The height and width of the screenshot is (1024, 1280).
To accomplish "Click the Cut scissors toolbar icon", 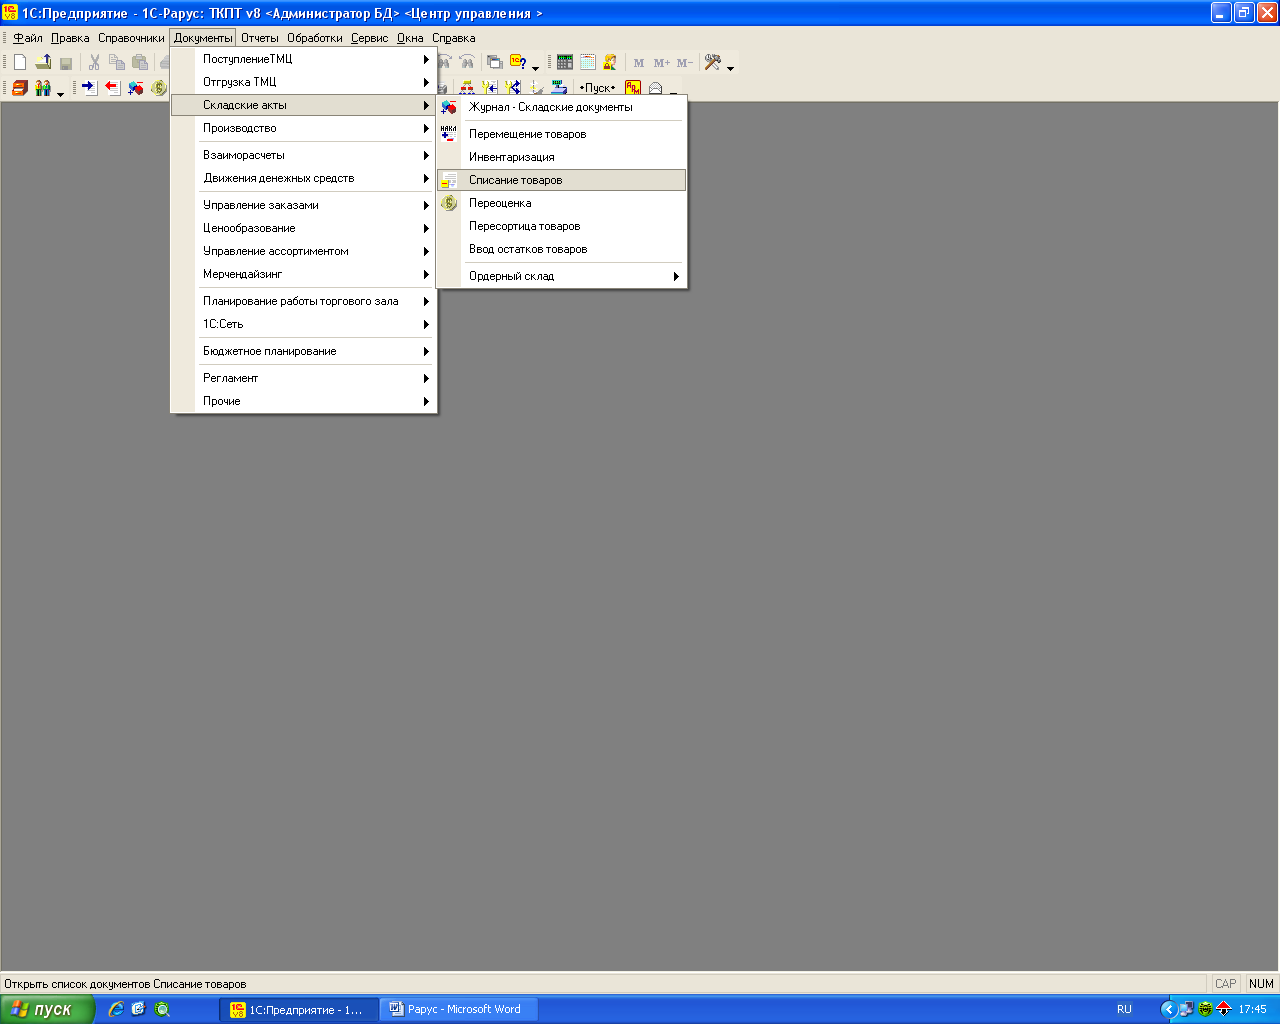I will coord(94,62).
